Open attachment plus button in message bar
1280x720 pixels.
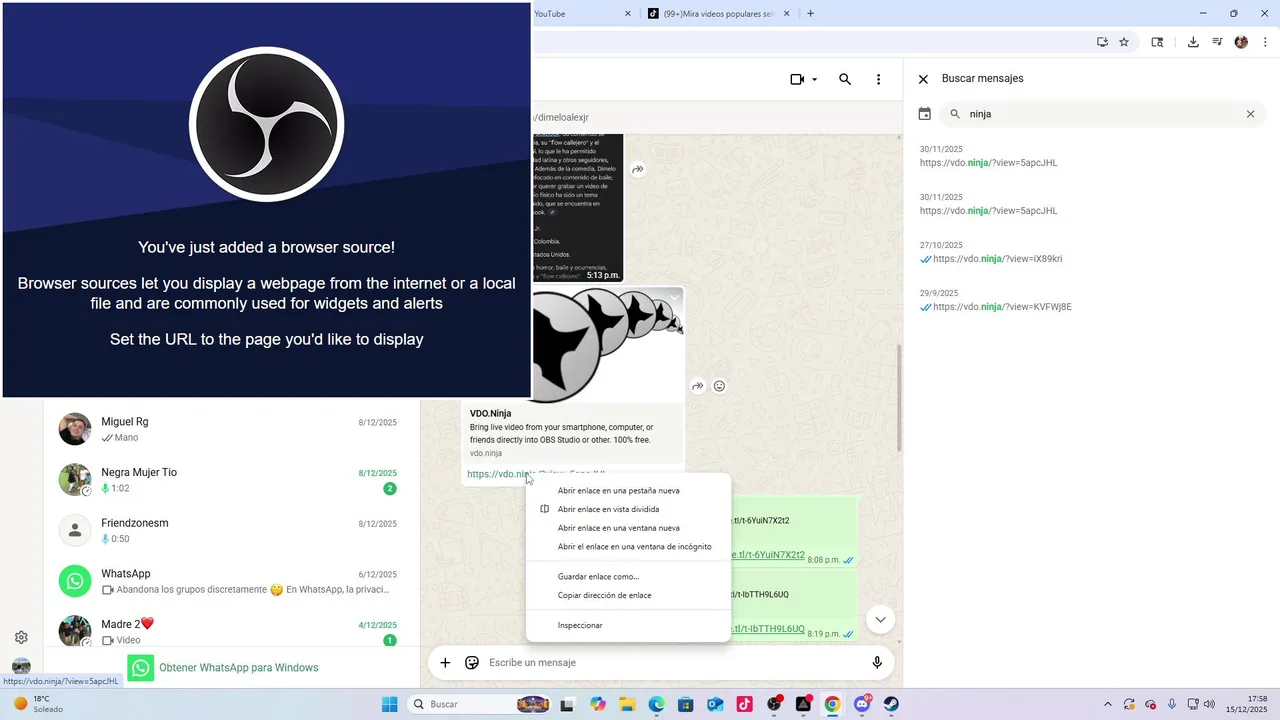(x=446, y=662)
